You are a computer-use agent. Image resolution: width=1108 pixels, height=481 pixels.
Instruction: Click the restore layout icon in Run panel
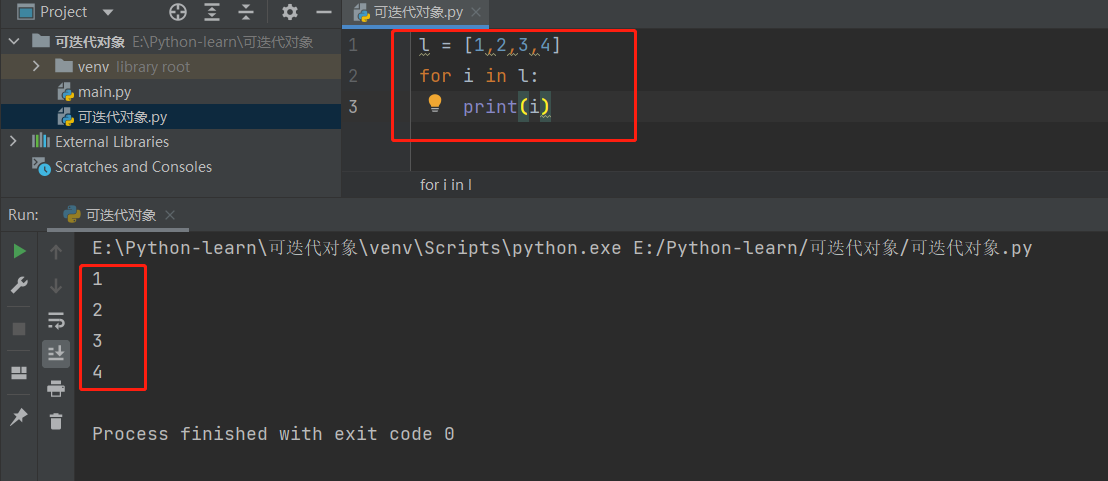coord(19,373)
